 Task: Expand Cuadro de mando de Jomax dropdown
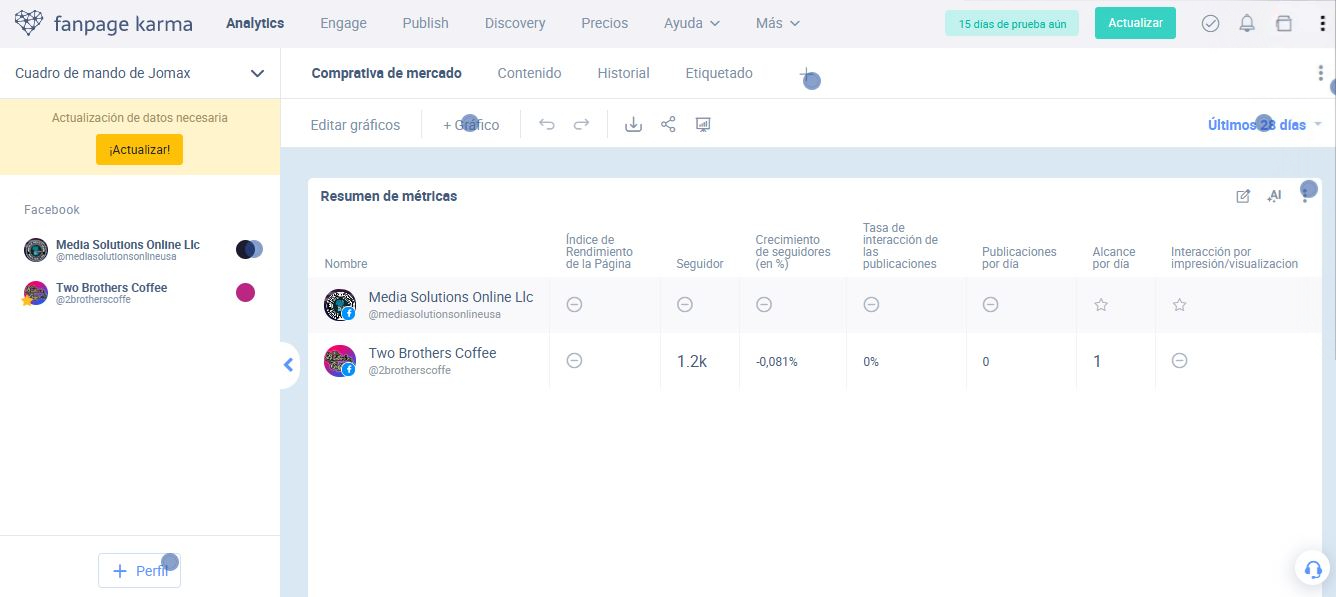[257, 73]
